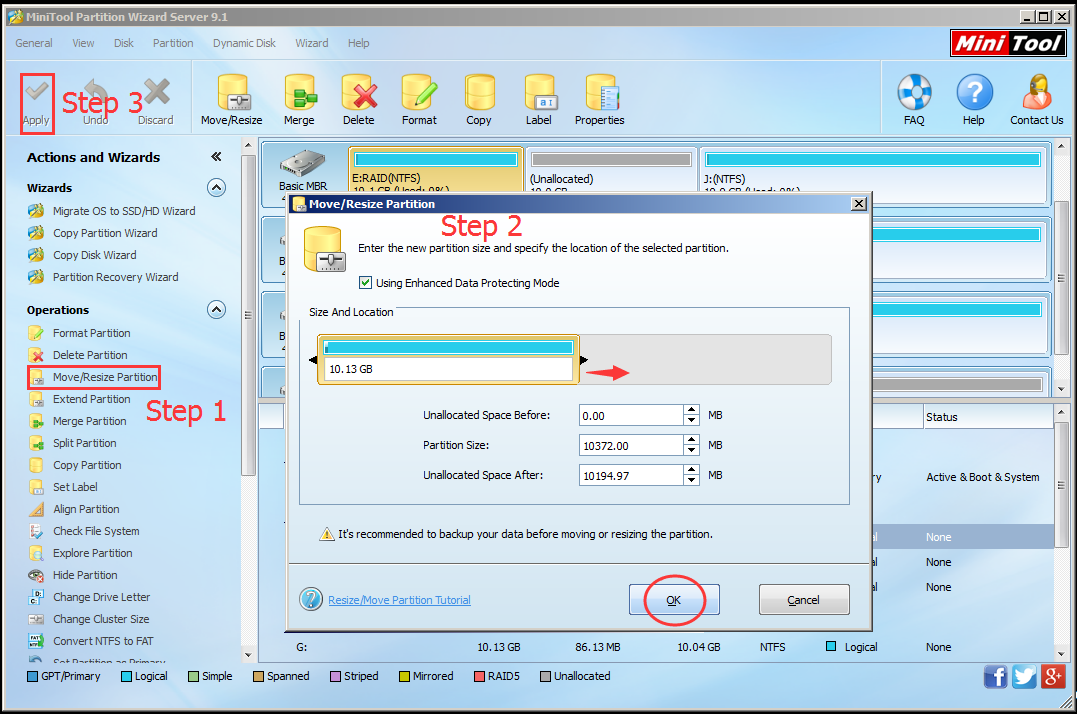The height and width of the screenshot is (714, 1077).
Task: Open the Label toolbar tool
Action: coord(539,93)
